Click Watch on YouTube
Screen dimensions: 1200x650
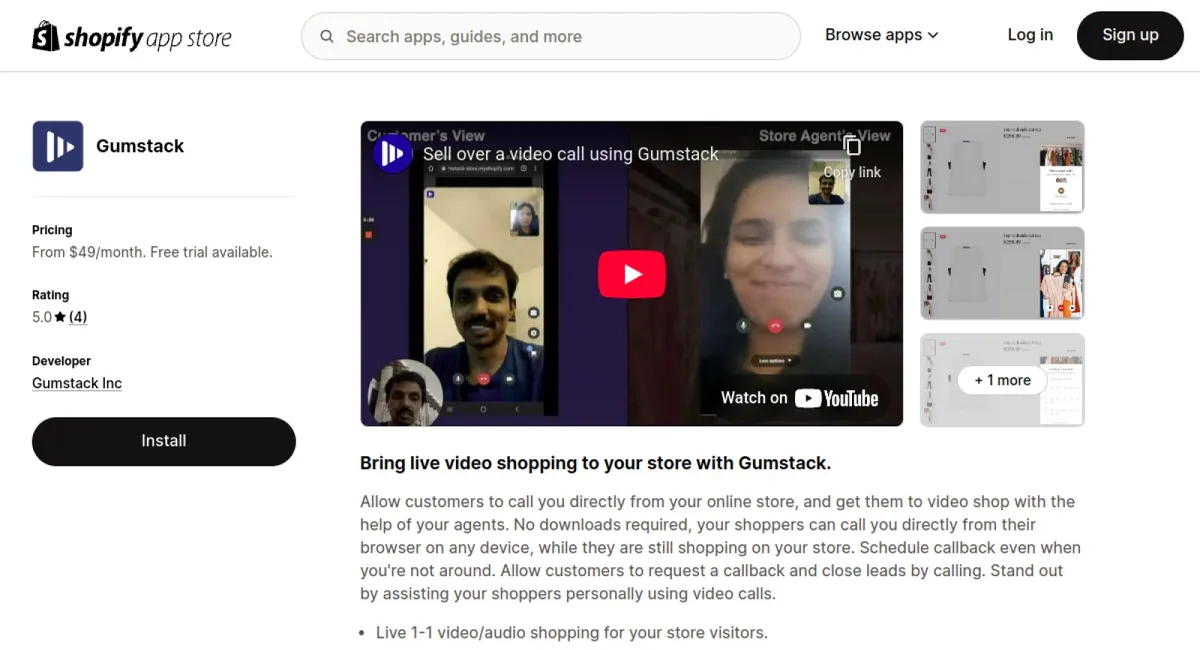(x=799, y=398)
